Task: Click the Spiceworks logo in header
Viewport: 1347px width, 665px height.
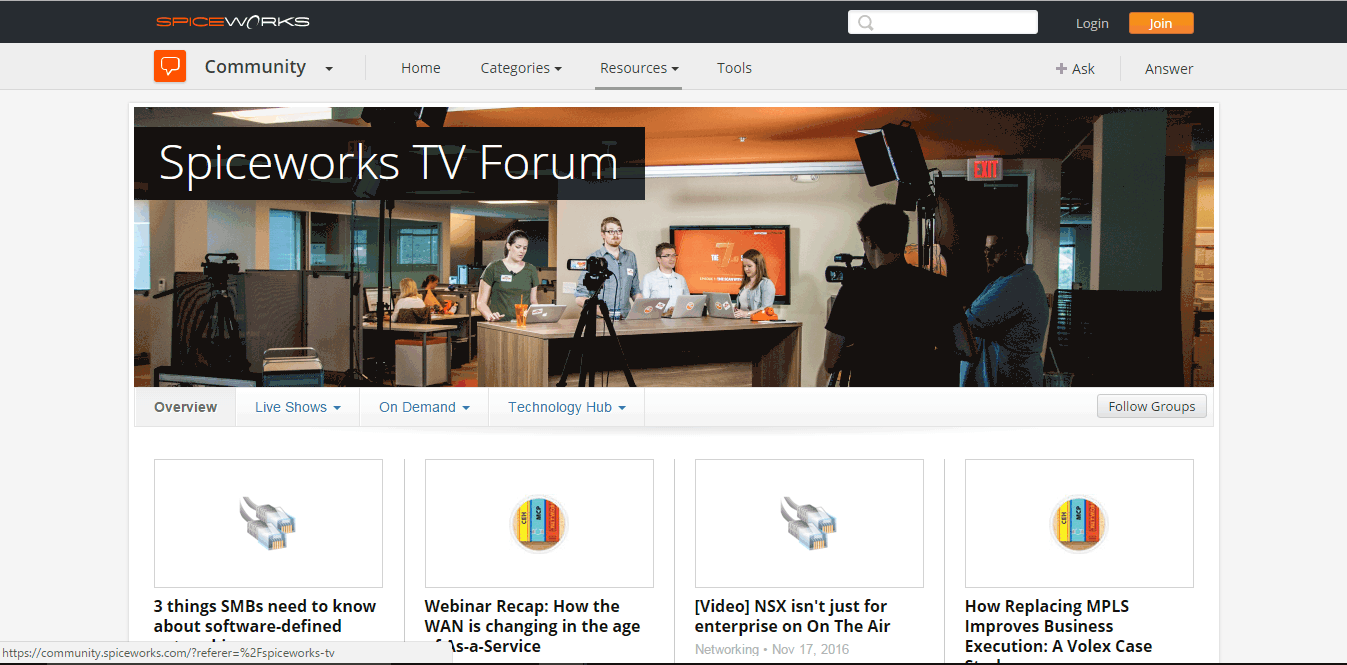Action: (232, 22)
